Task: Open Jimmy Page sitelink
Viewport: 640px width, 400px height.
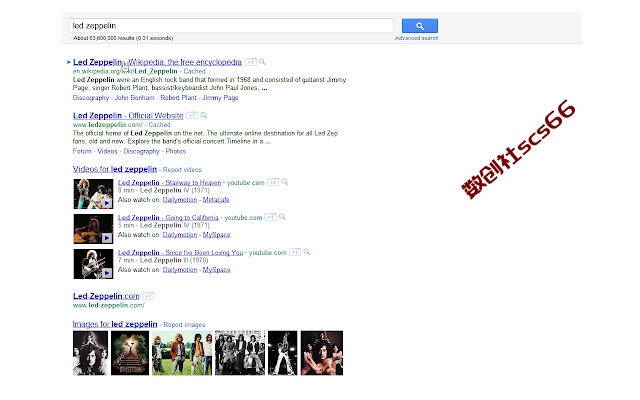Action: [220, 98]
